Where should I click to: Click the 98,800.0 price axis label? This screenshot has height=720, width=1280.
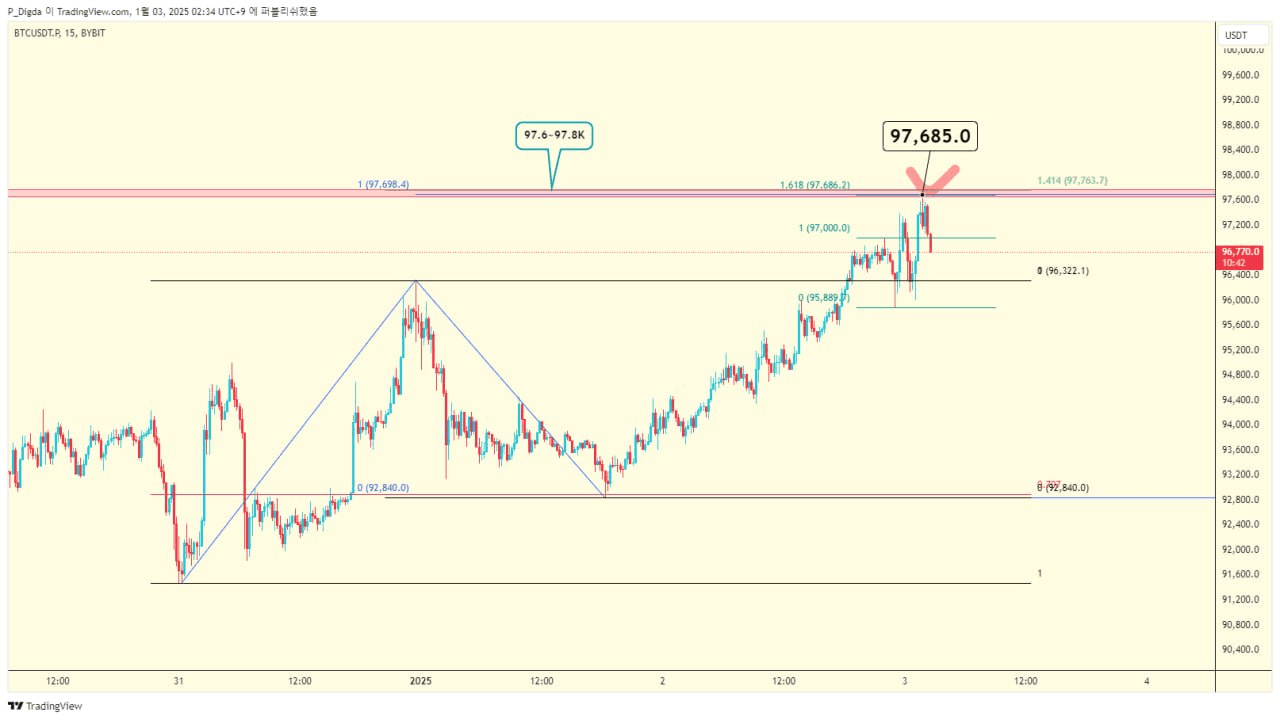click(1238, 125)
